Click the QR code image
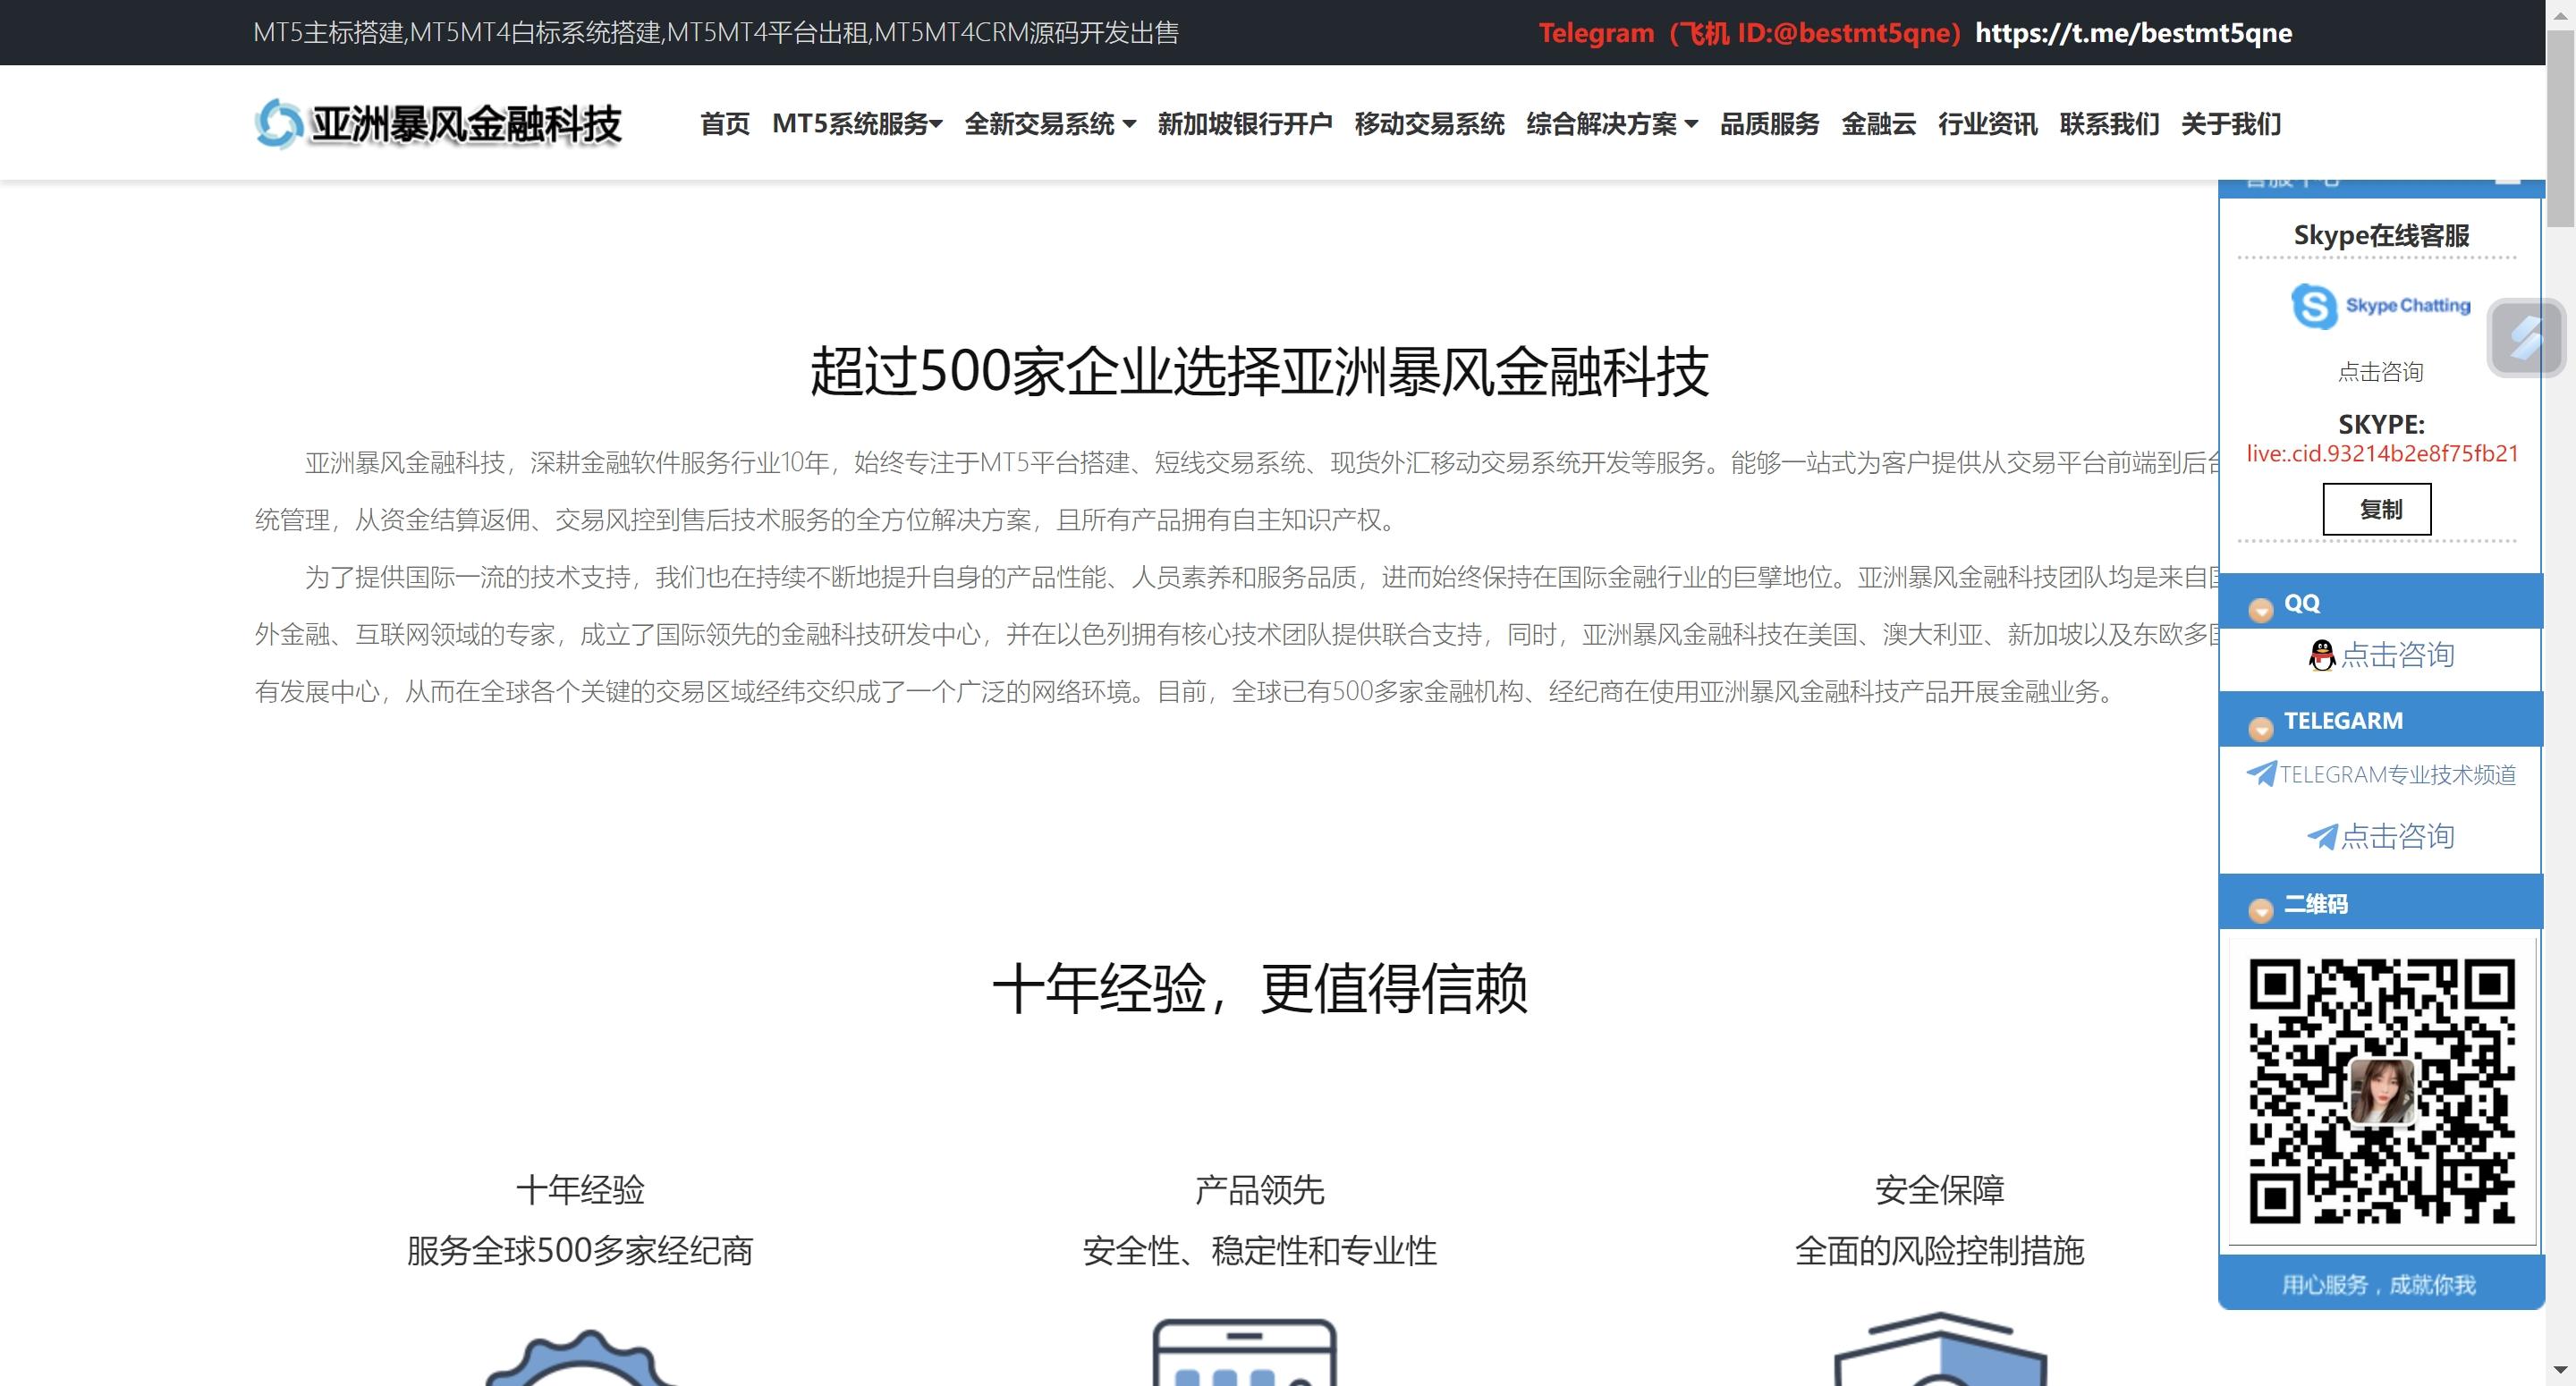 (2382, 1090)
